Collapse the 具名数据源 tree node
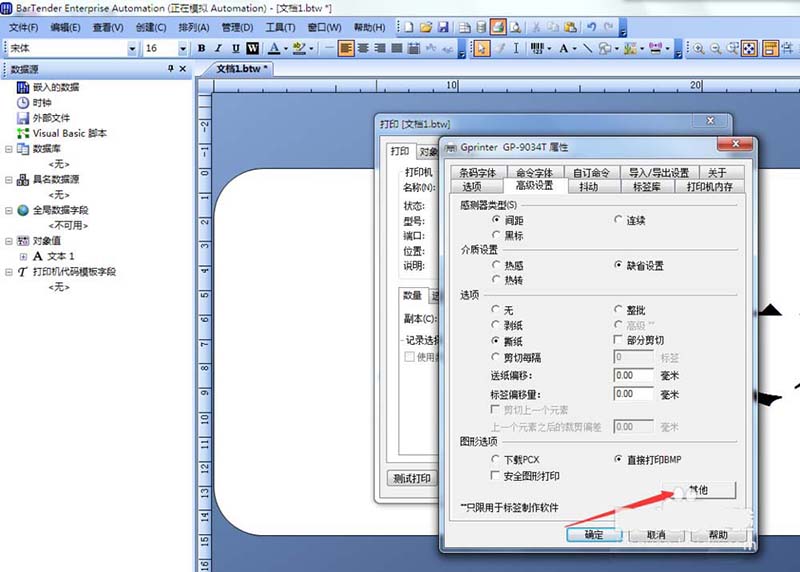This screenshot has height=572, width=800. point(9,180)
